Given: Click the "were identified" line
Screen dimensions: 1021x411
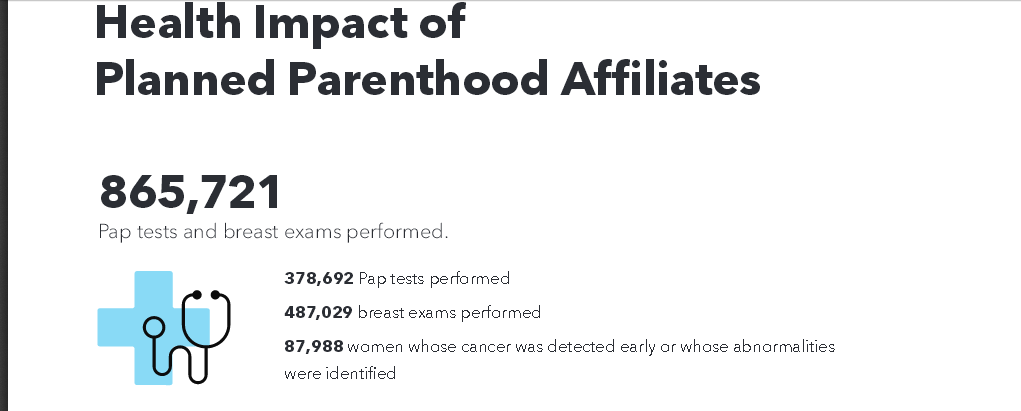Looking at the screenshot, I should pos(340,374).
